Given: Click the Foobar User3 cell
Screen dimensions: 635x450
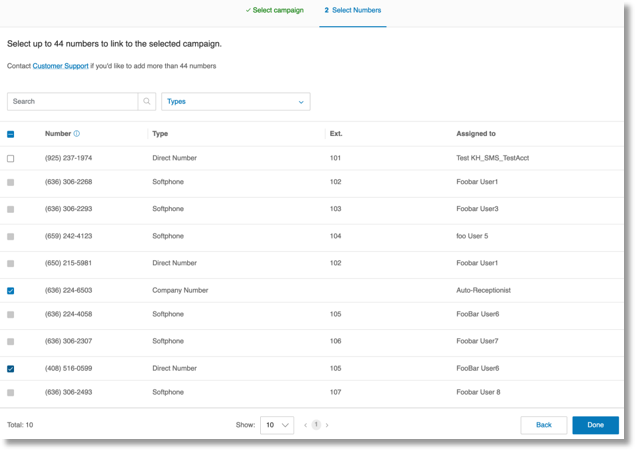Looking at the screenshot, I should 477,209.
